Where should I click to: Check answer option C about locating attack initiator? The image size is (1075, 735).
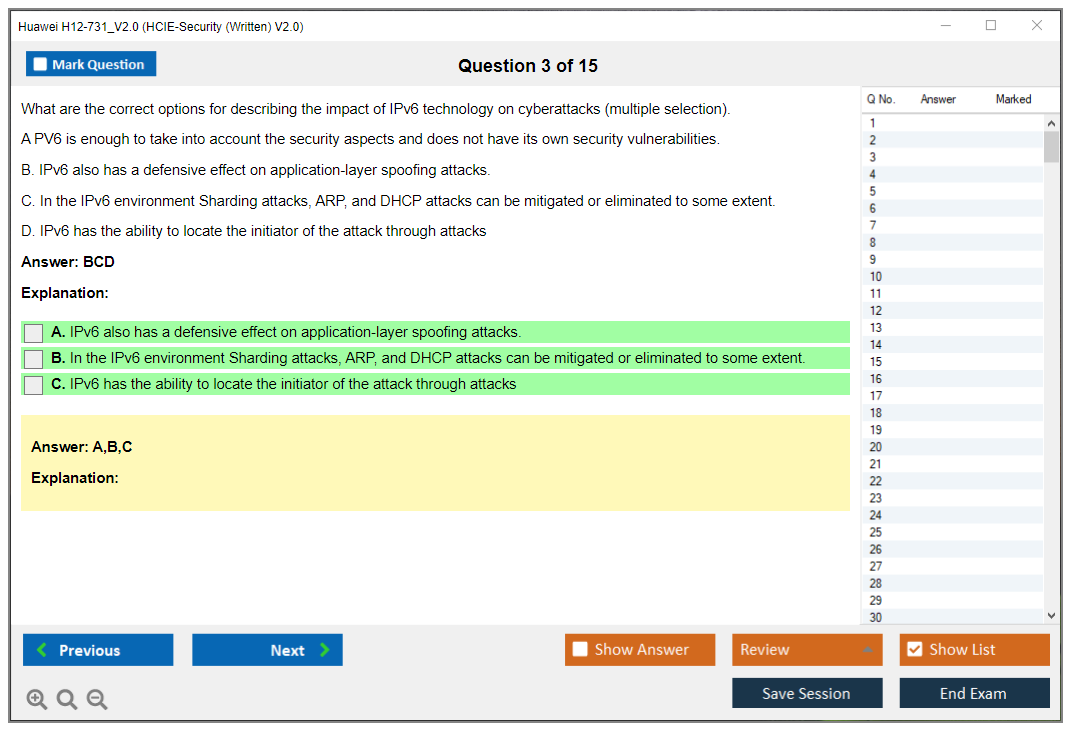(34, 385)
